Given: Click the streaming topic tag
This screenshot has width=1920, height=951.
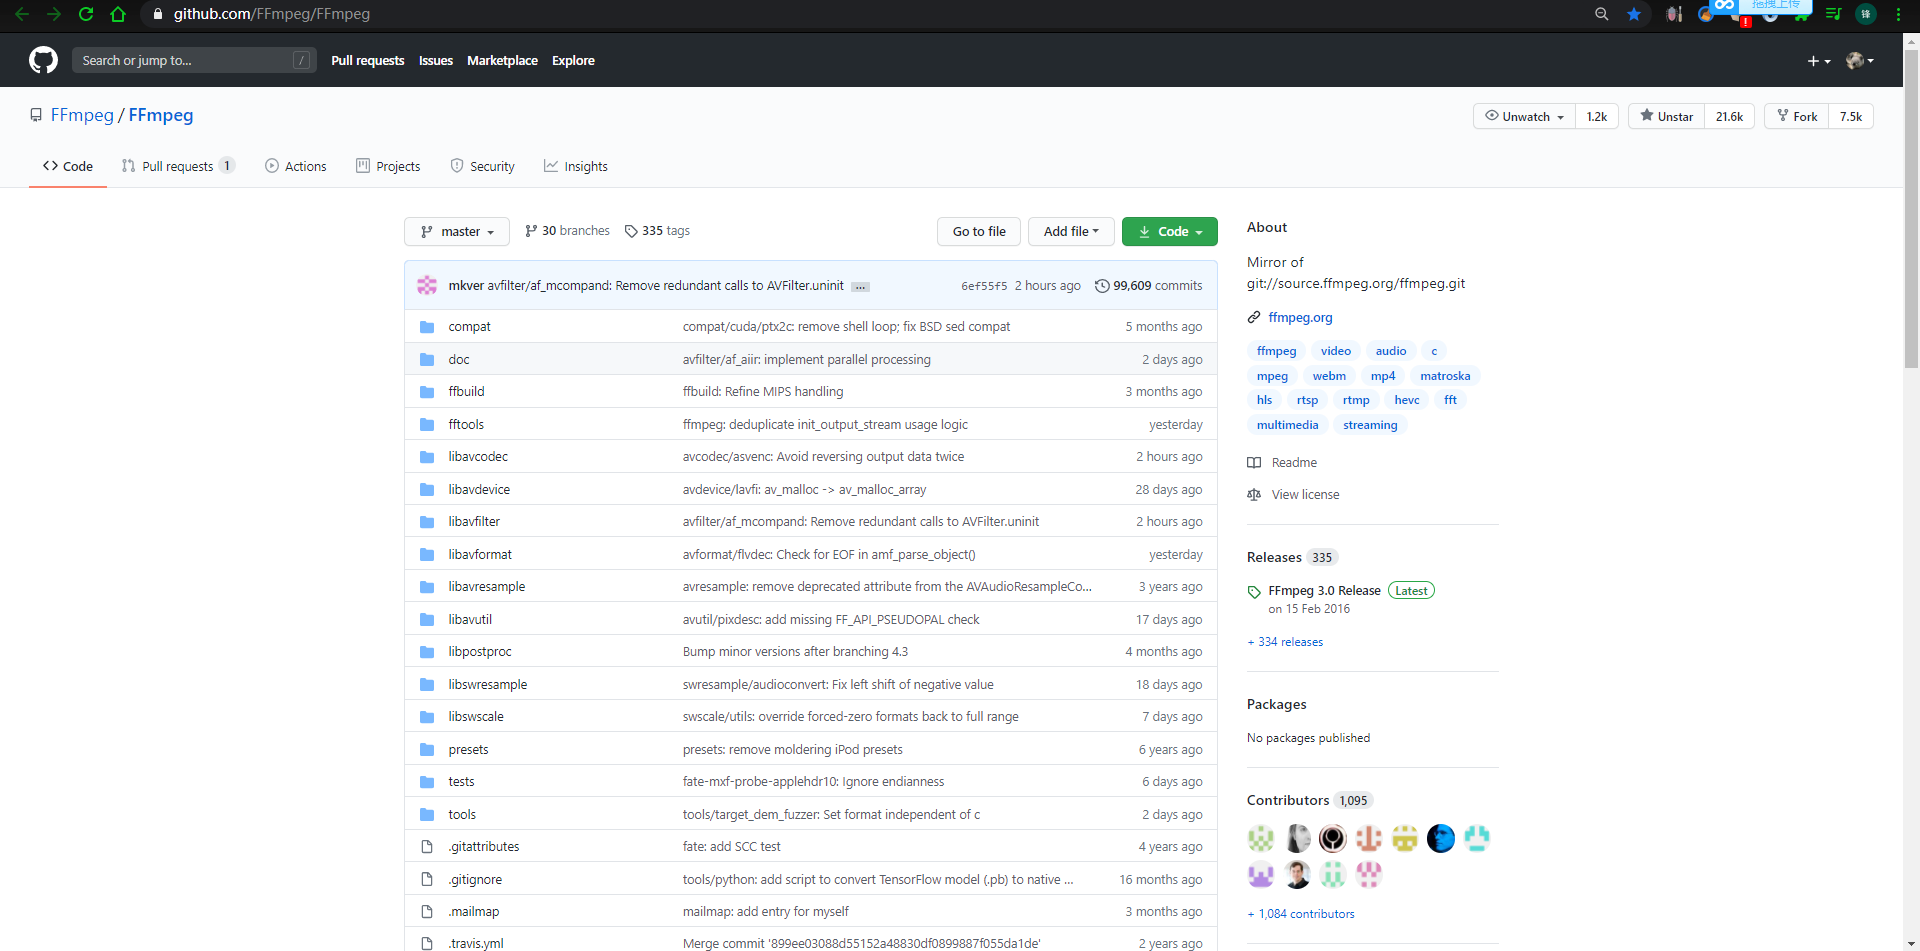Looking at the screenshot, I should click(x=1370, y=425).
